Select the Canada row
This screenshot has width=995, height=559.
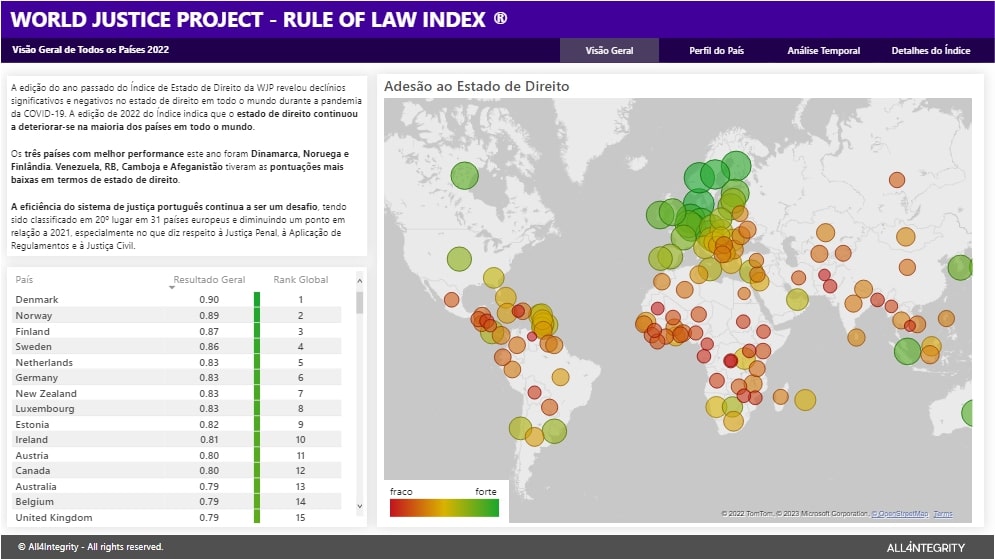(178, 471)
